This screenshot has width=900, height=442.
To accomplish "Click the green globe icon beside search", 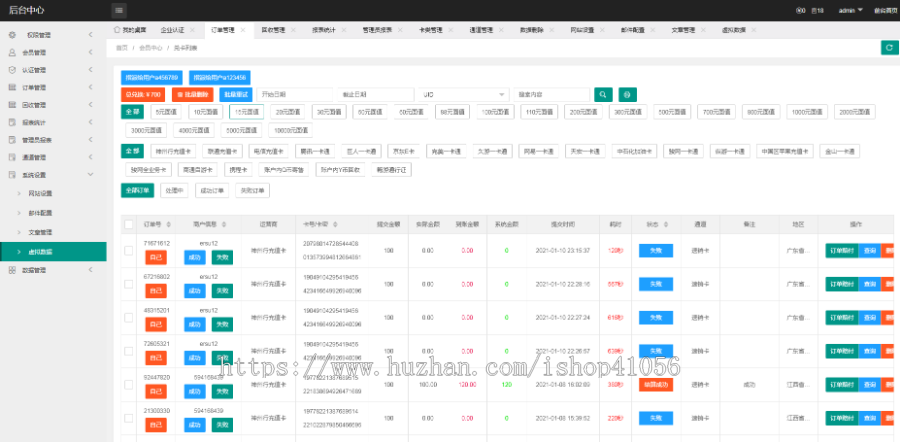I will pyautogui.click(x=626, y=94).
